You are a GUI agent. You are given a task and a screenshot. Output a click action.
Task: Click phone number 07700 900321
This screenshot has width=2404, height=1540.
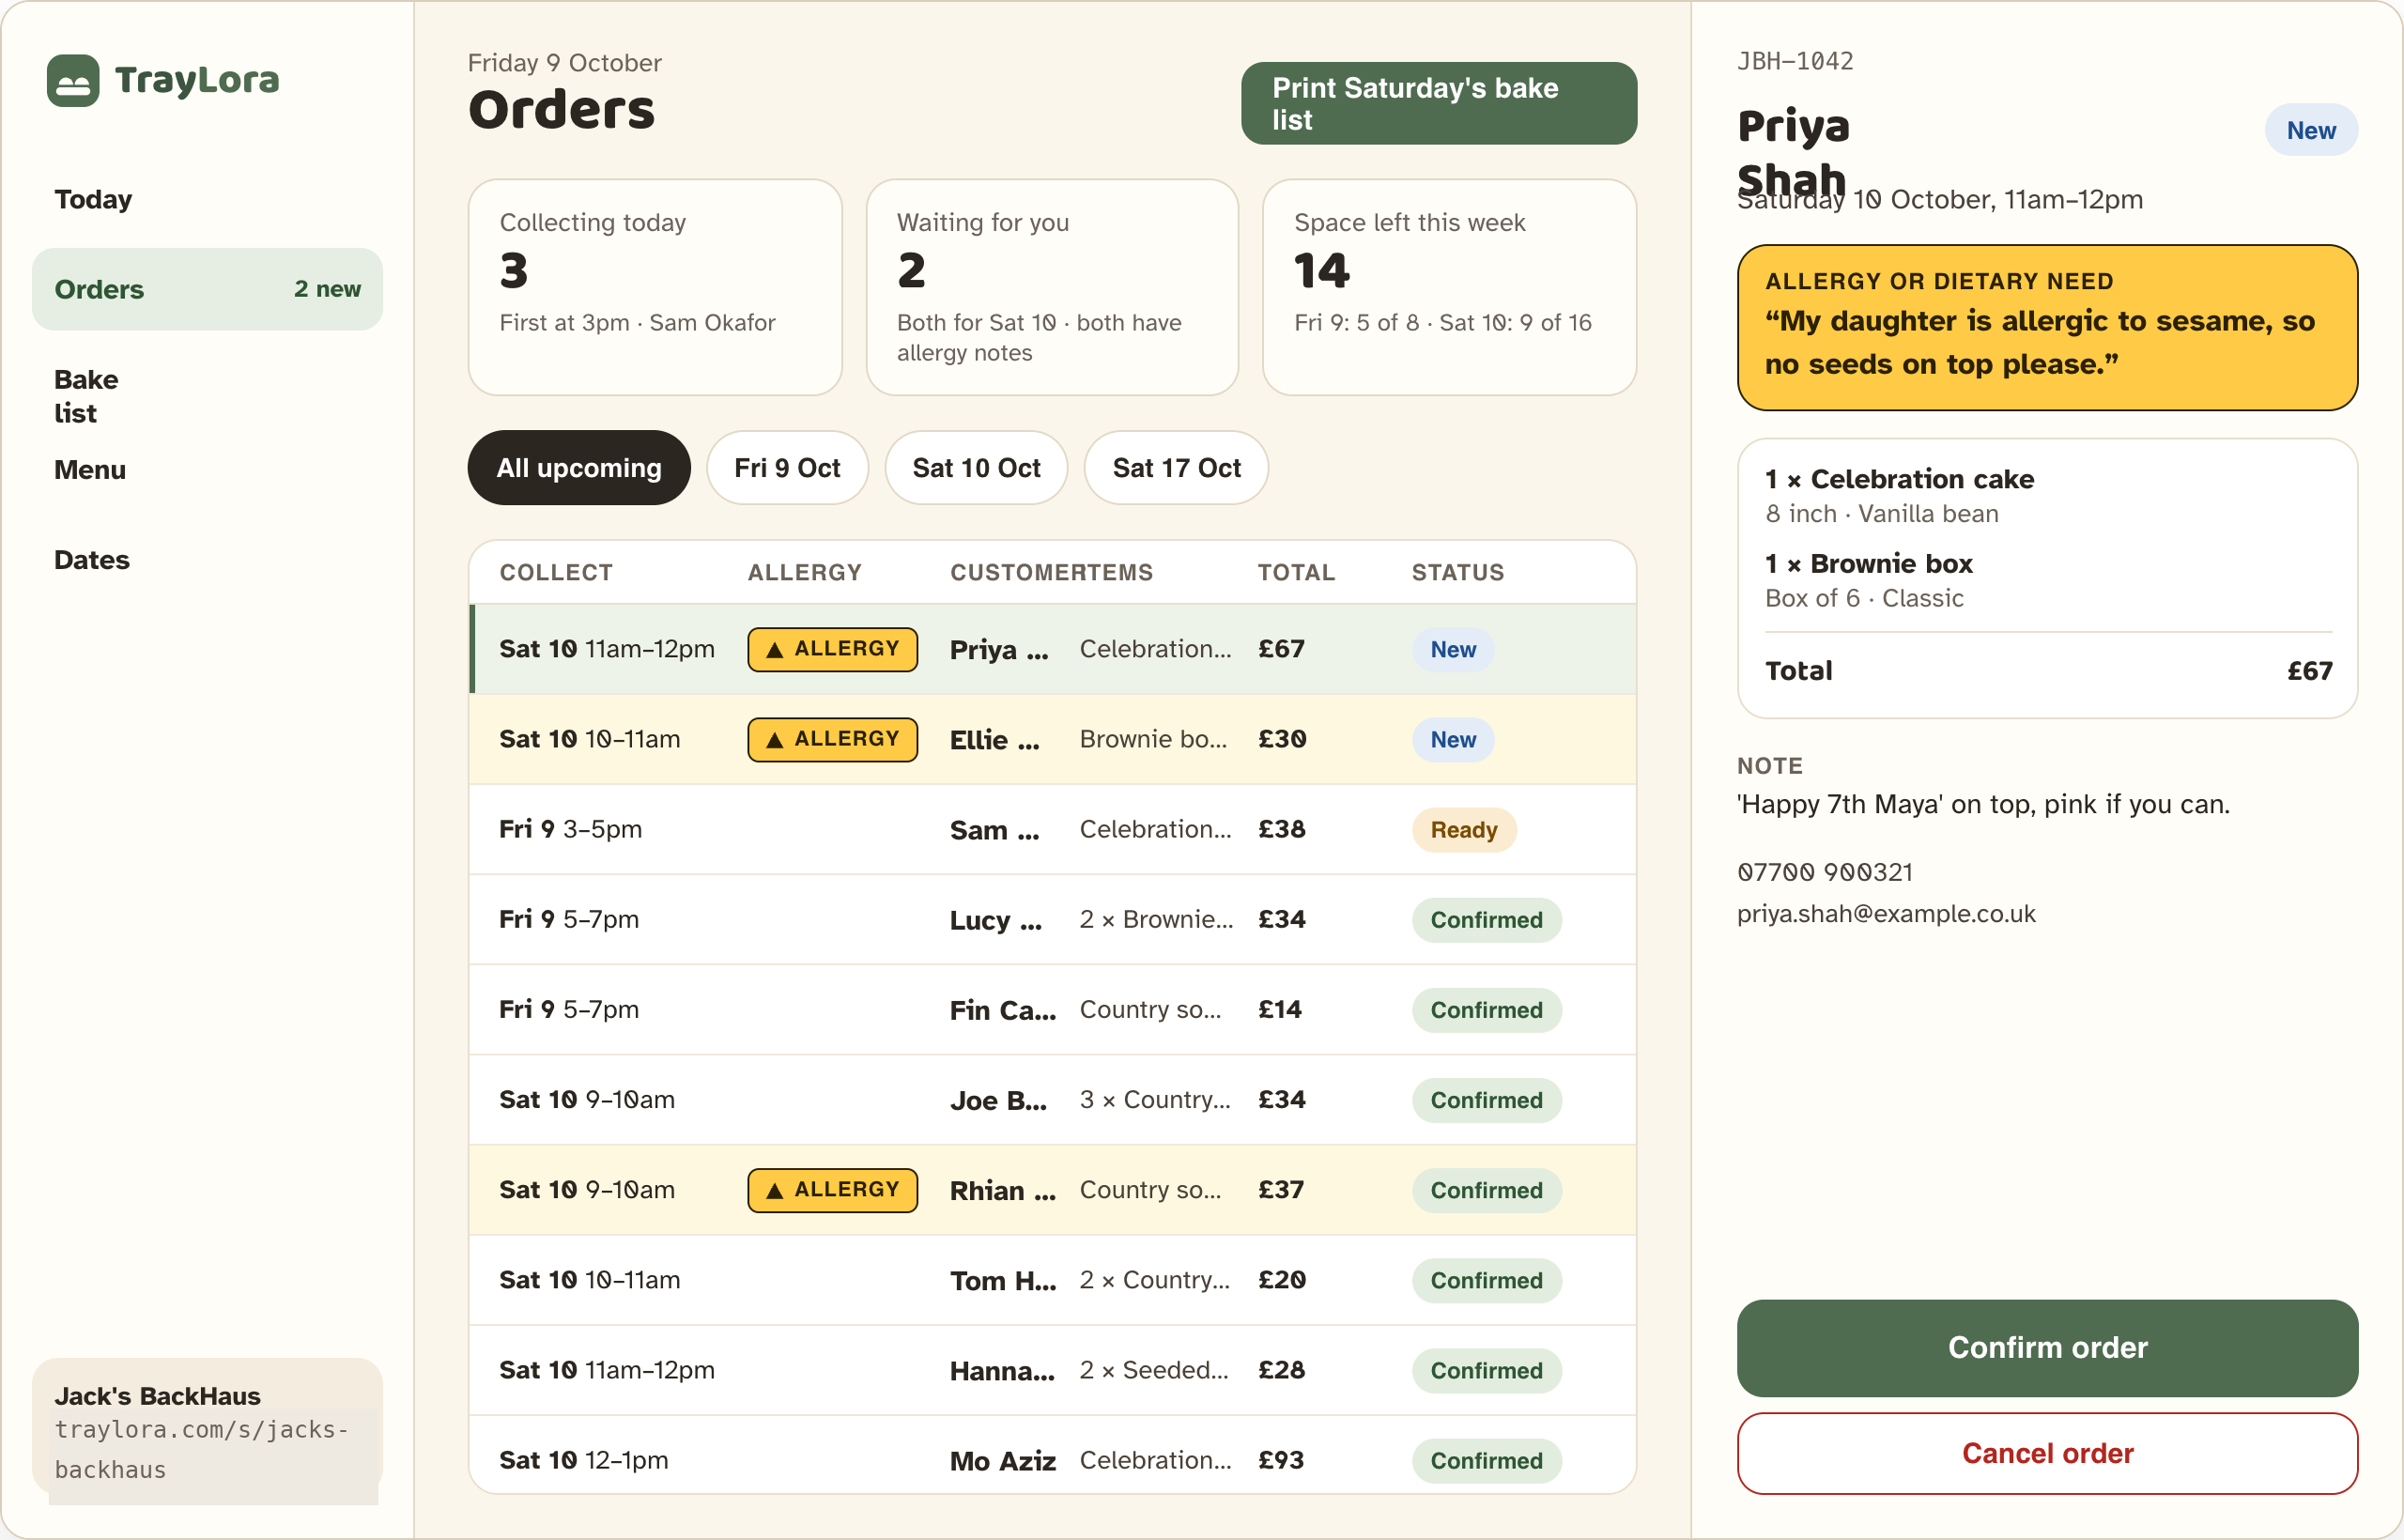1825,872
